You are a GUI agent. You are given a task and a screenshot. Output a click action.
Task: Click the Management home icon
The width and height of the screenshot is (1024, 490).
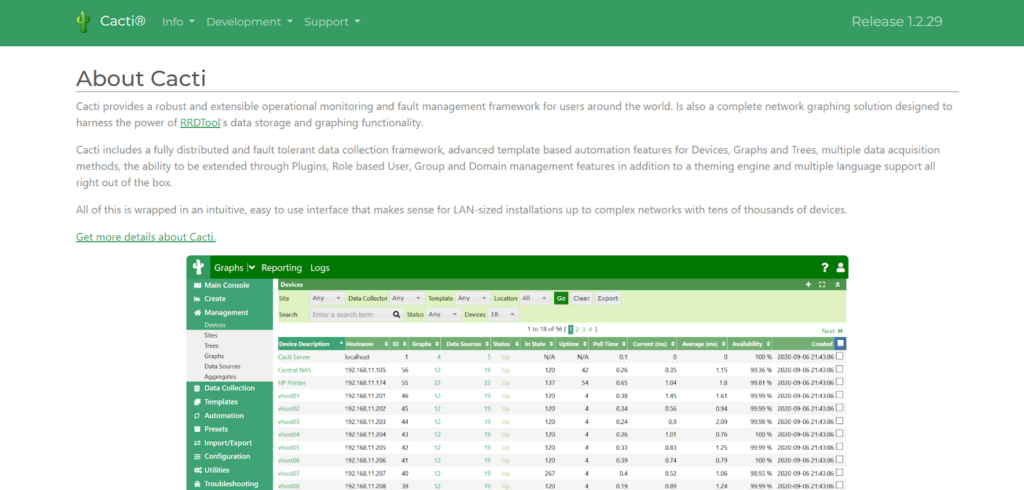[197, 312]
